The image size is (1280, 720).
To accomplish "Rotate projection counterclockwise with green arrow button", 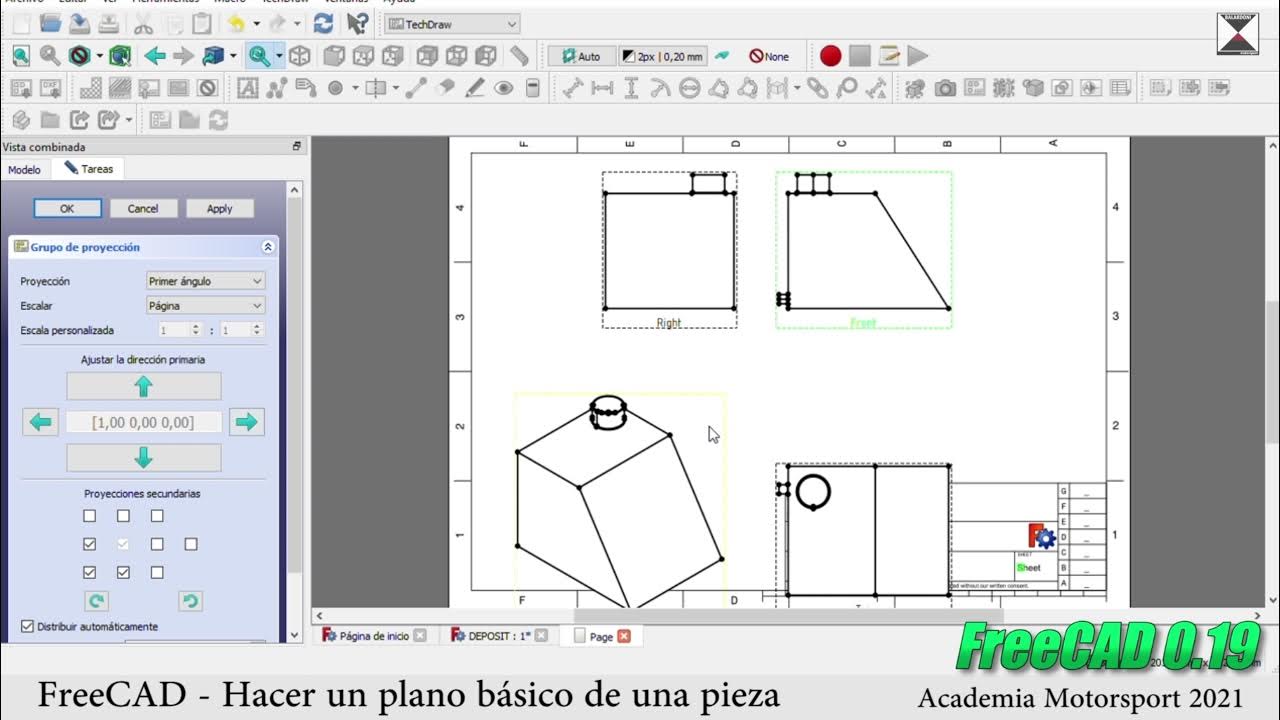I will click(x=190, y=601).
